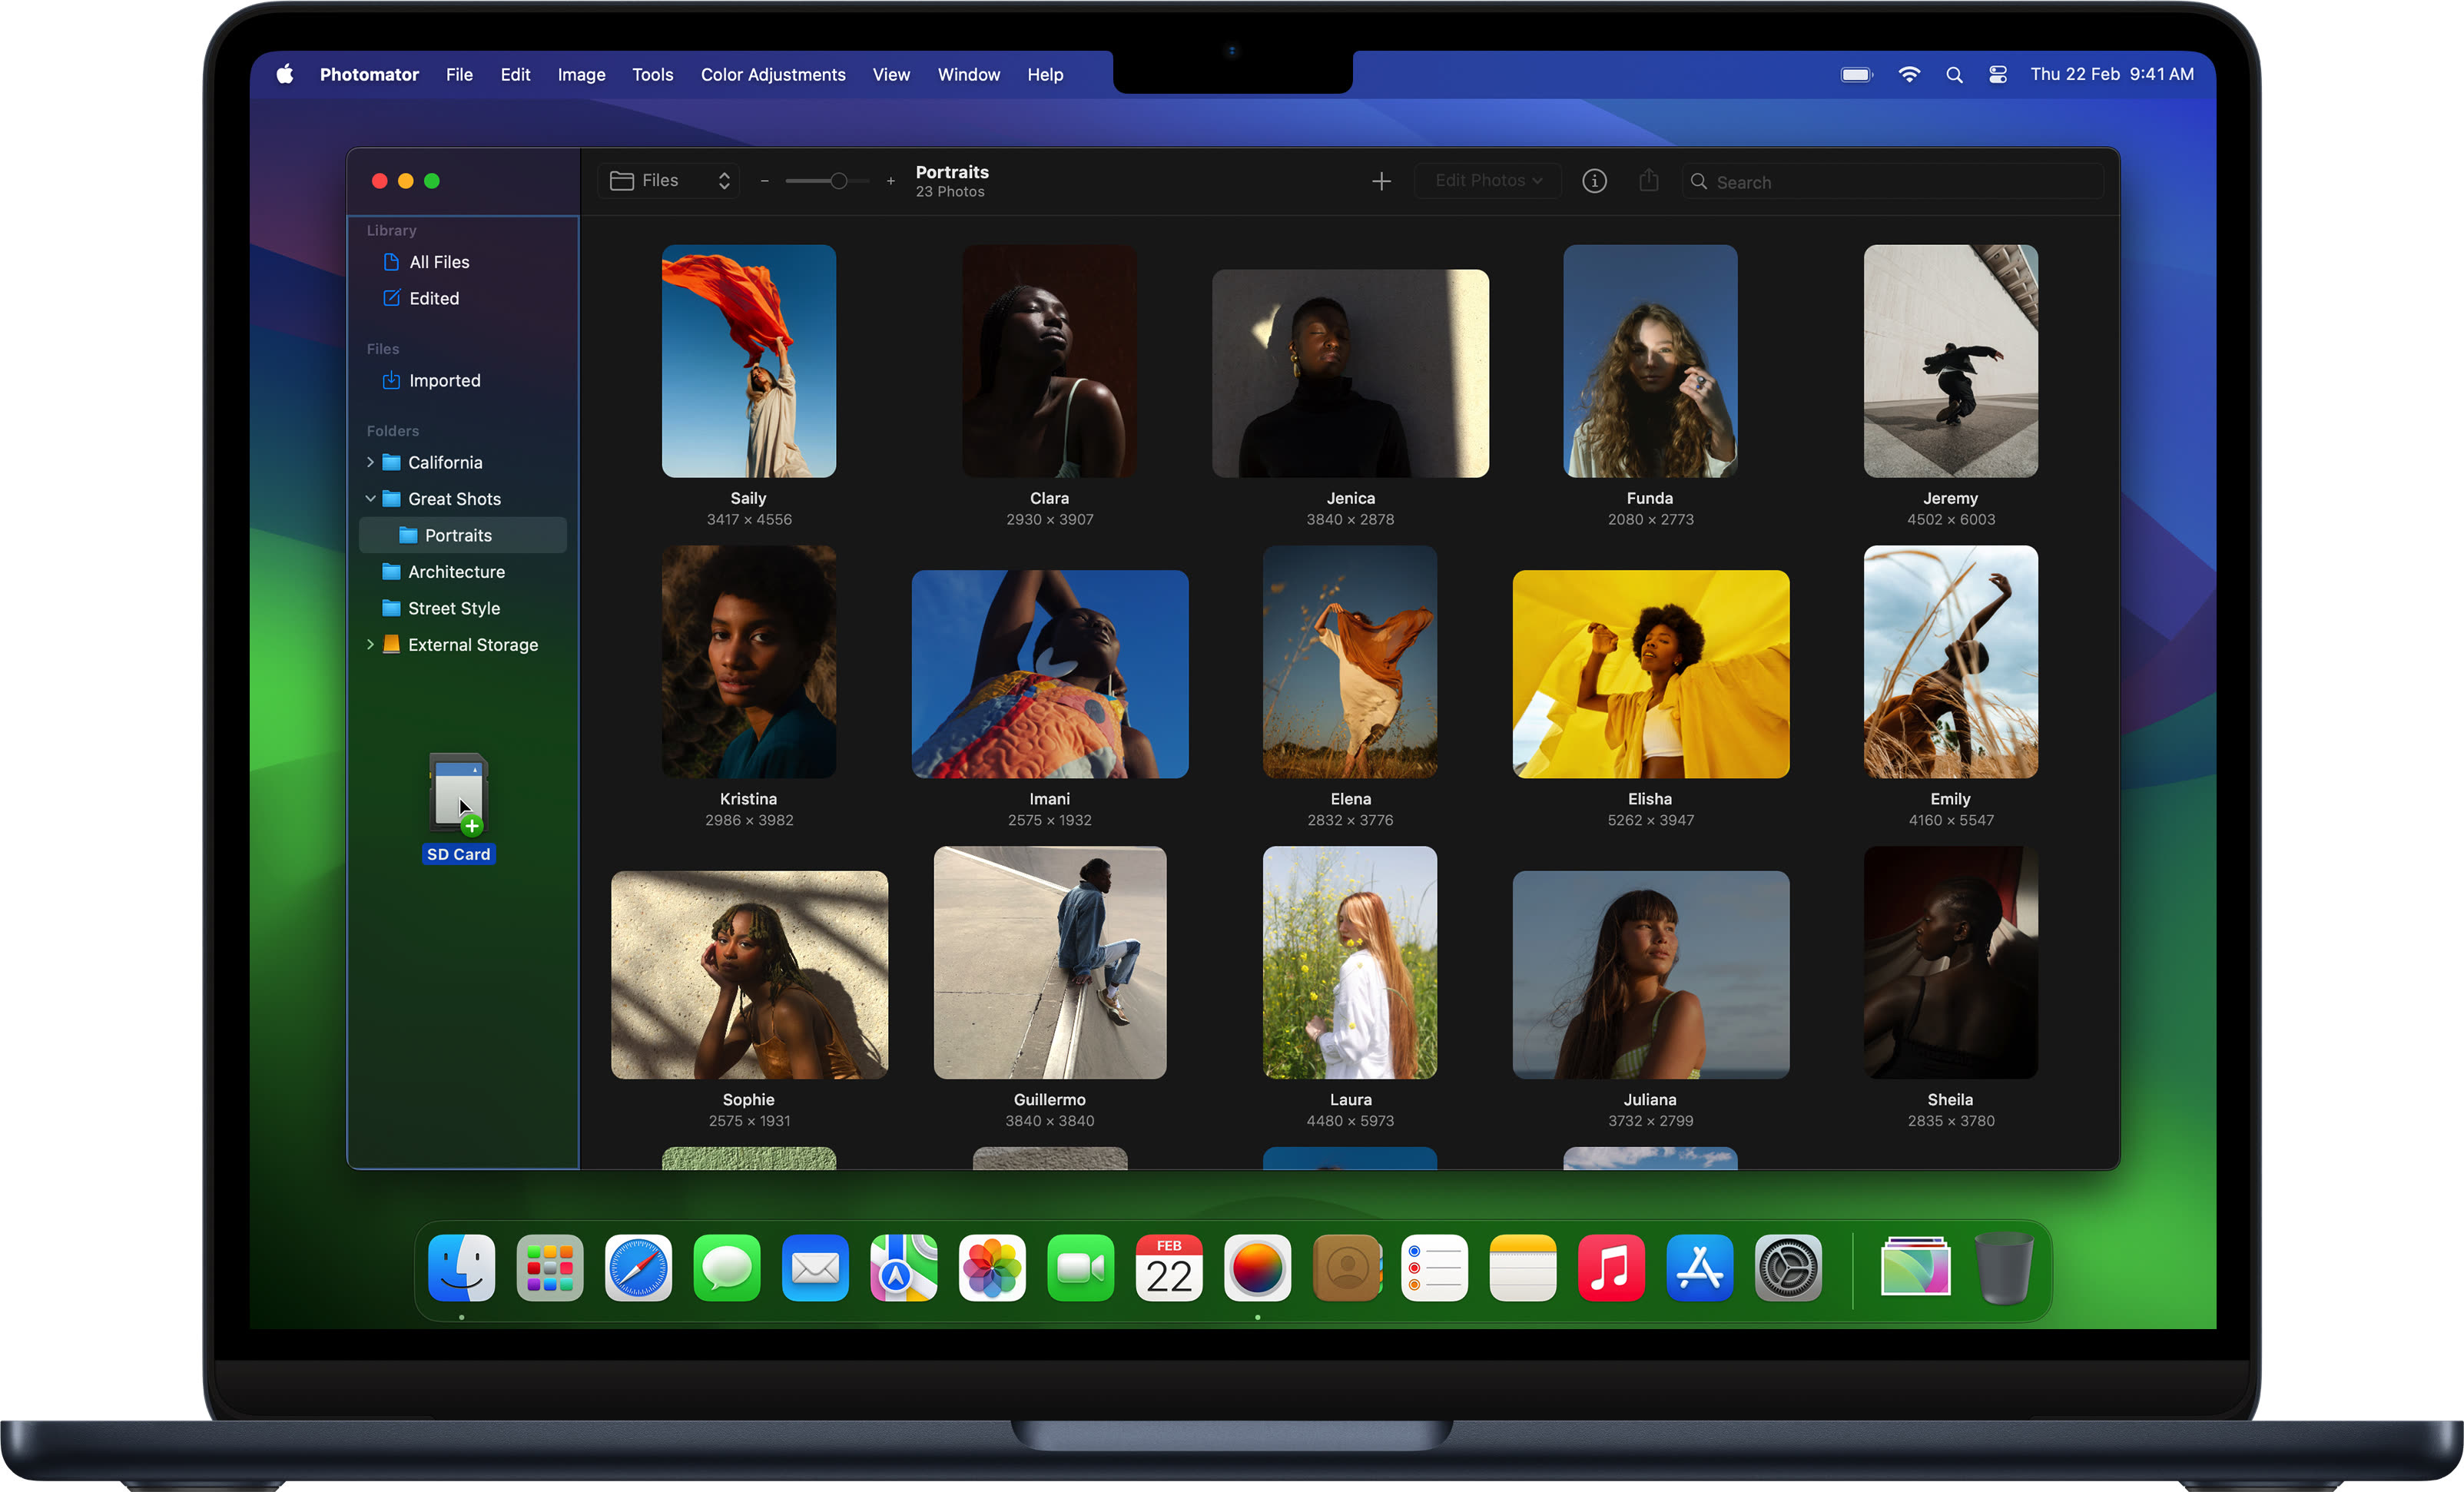Open the Files view dropdown
2464x1492 pixels.
pos(668,180)
